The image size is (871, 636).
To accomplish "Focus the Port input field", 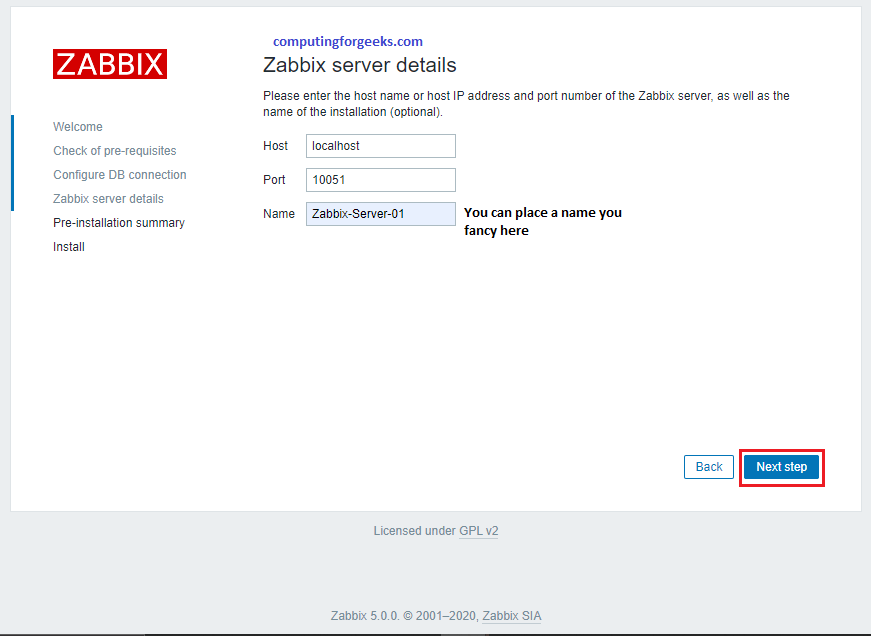I will pyautogui.click(x=381, y=180).
